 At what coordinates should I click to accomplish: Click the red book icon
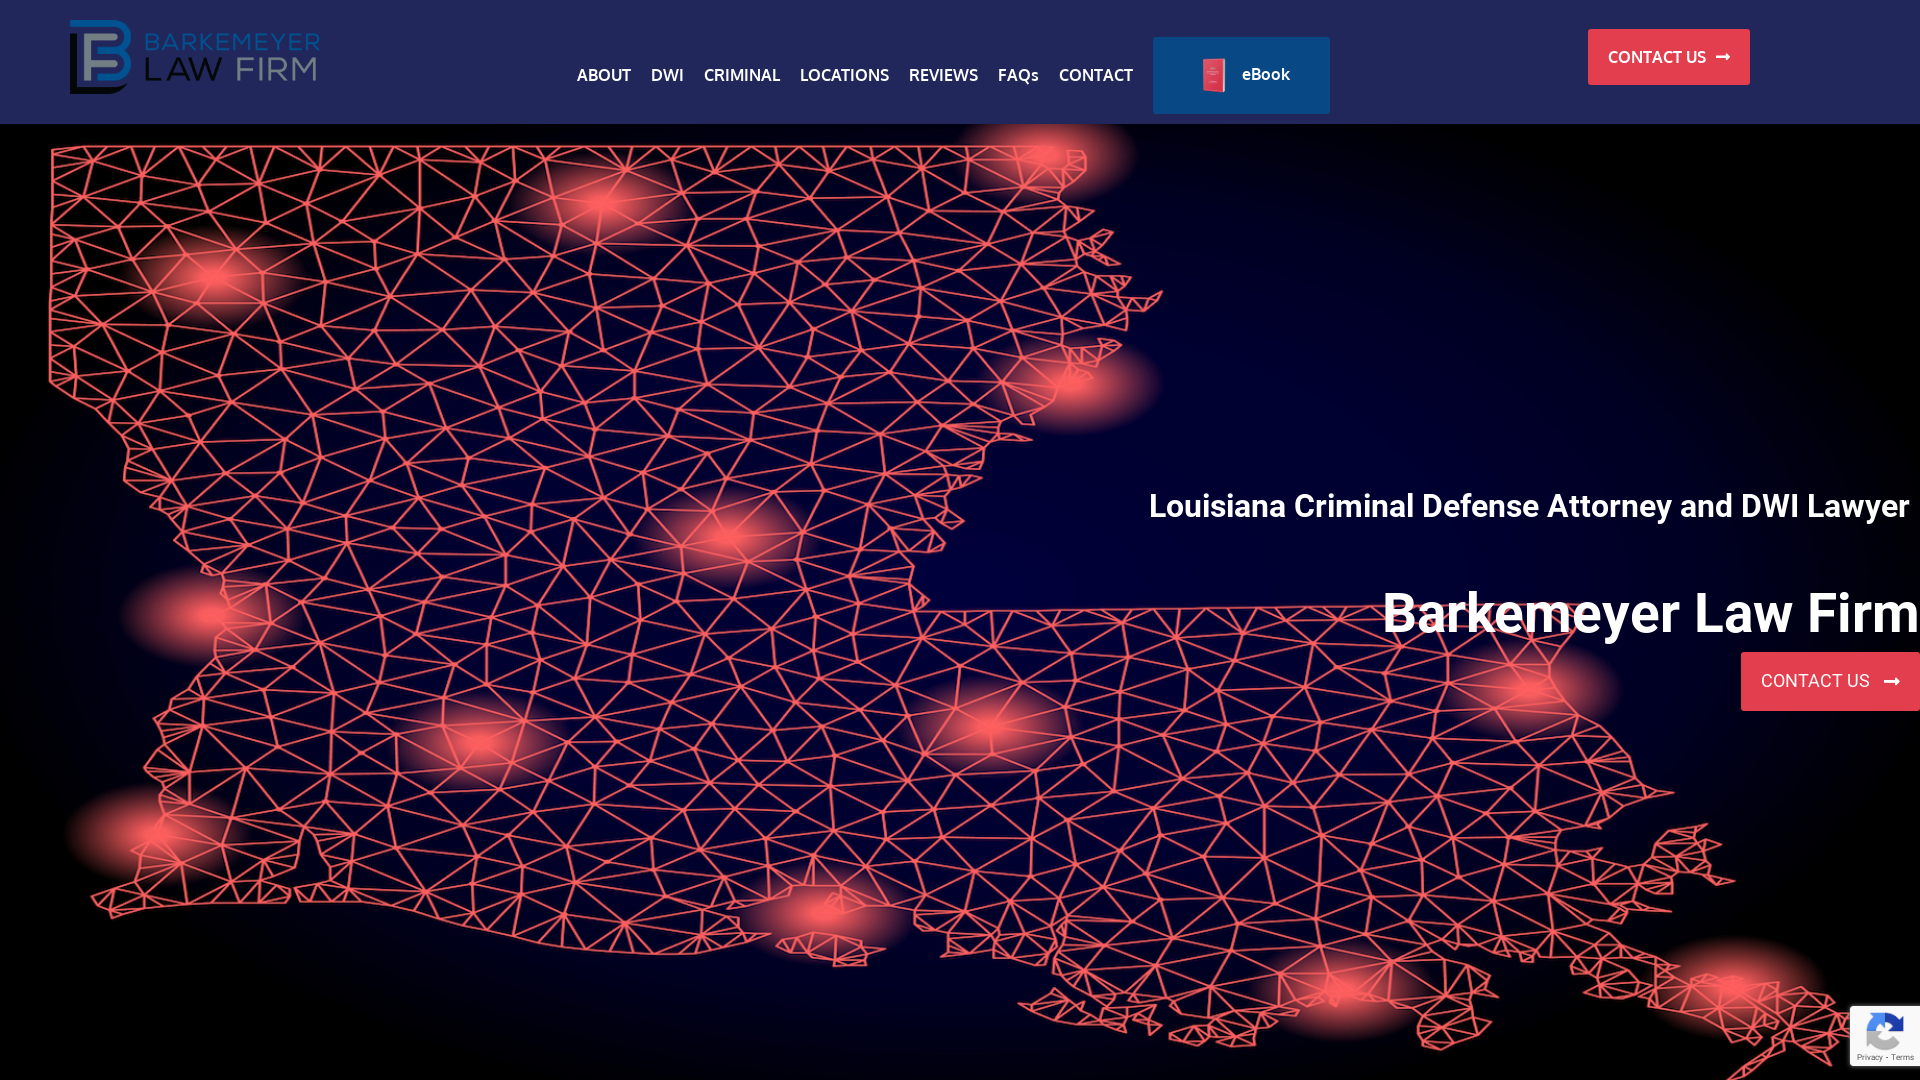1213,75
